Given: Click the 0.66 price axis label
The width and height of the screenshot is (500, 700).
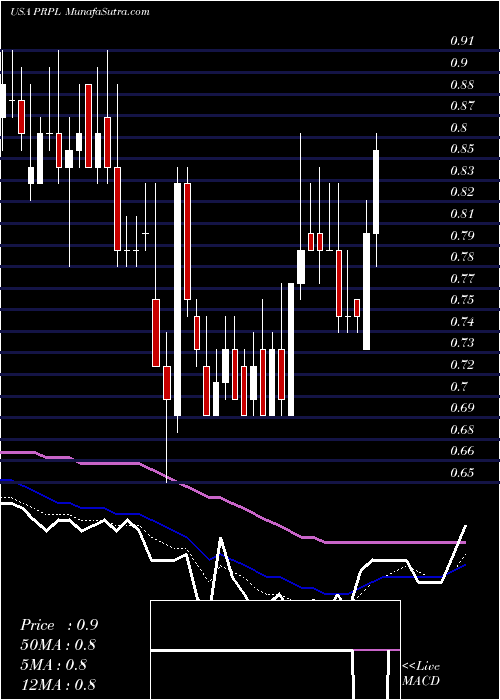Looking at the screenshot, I should tap(462, 451).
